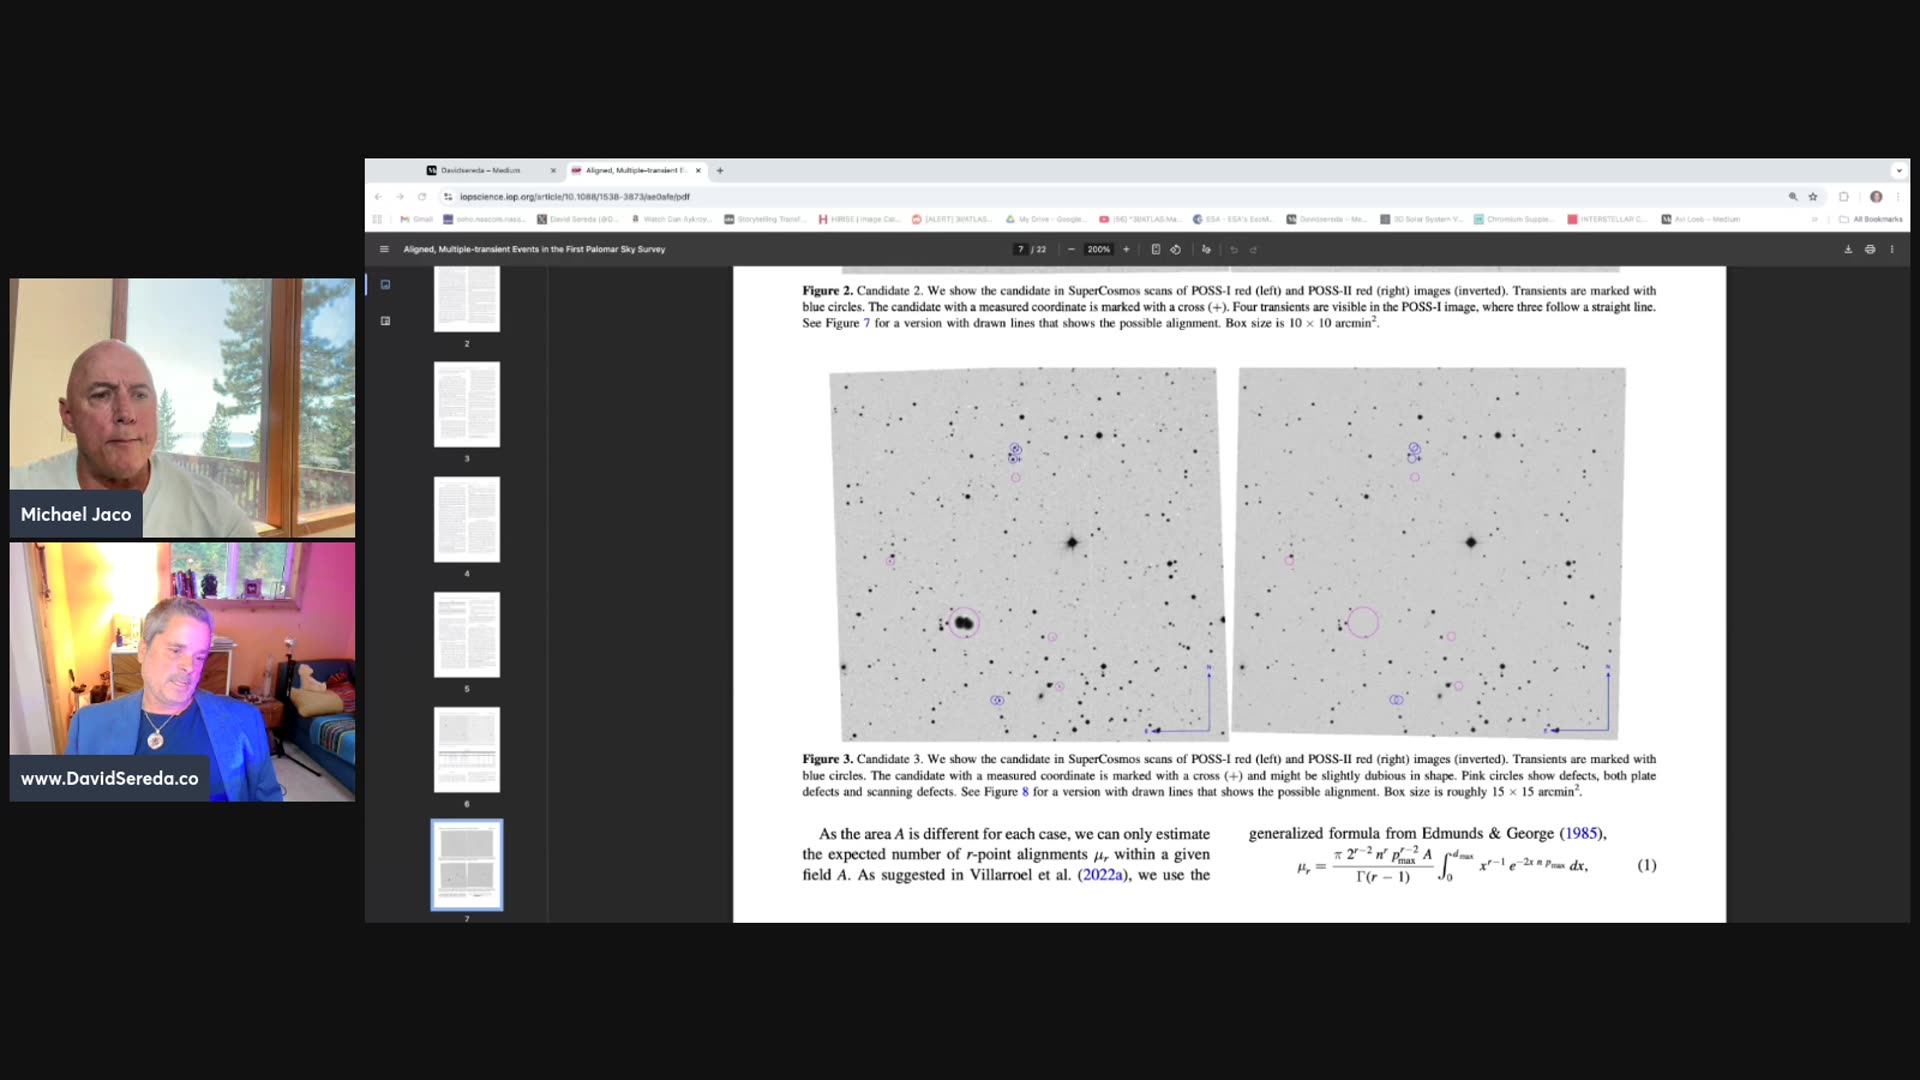This screenshot has width=1920, height=1080.
Task: Open the annotation pen tool
Action: (1206, 249)
